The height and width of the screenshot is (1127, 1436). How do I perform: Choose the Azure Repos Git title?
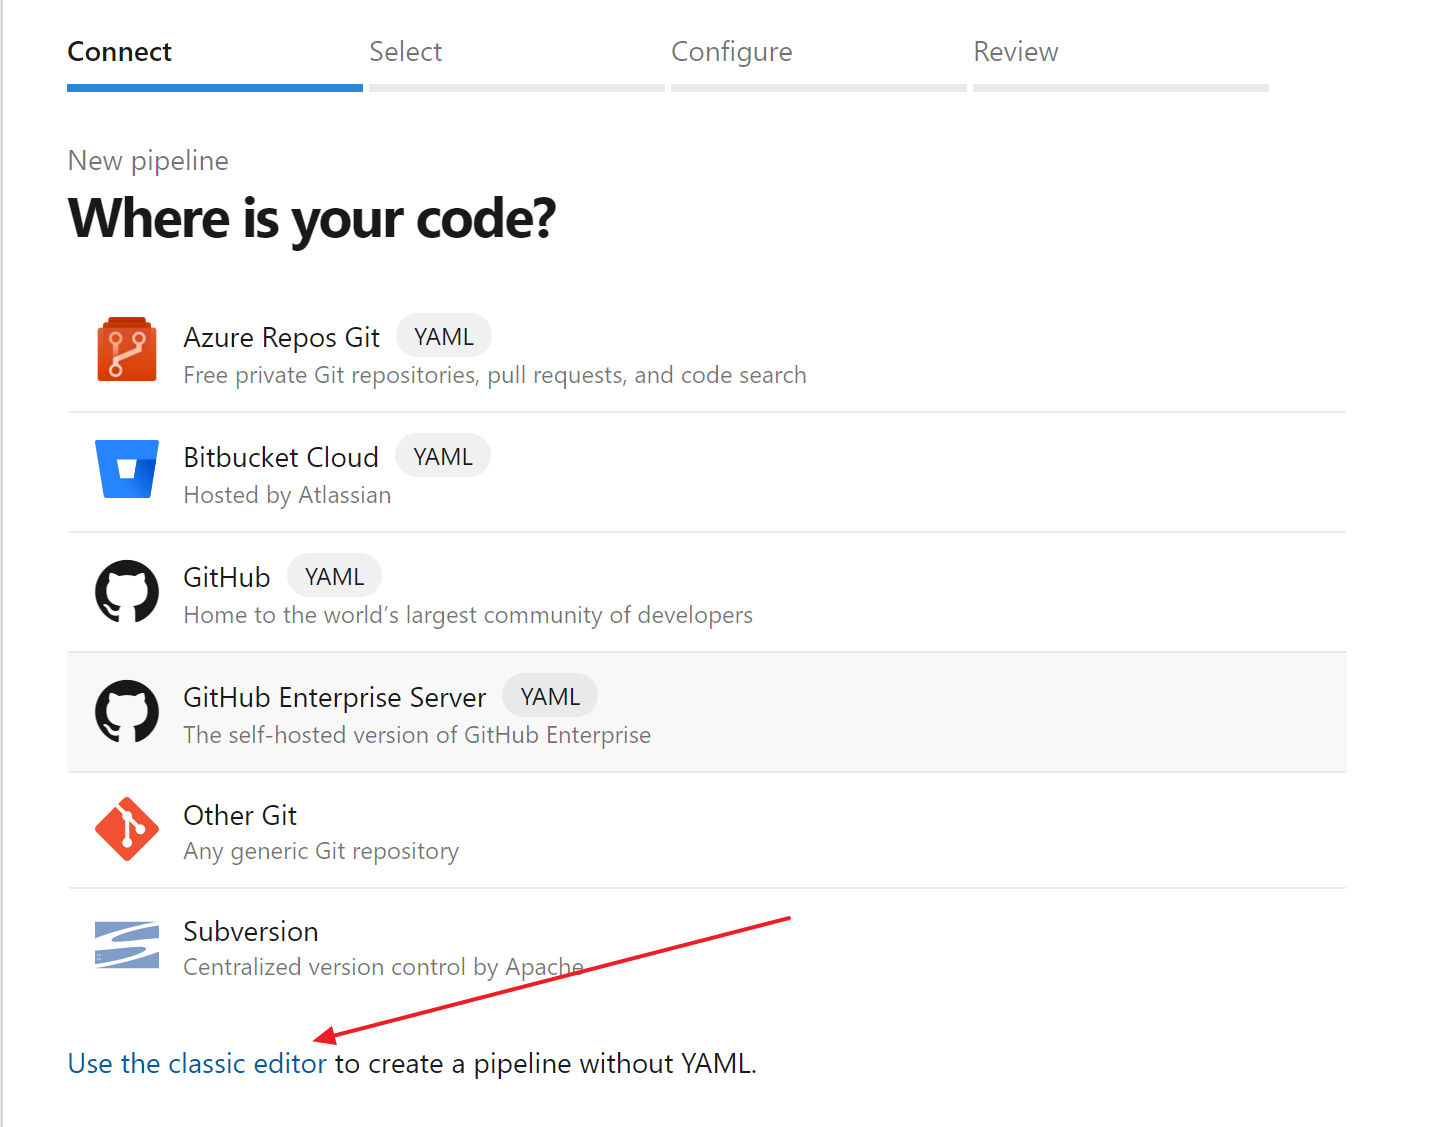281,338
